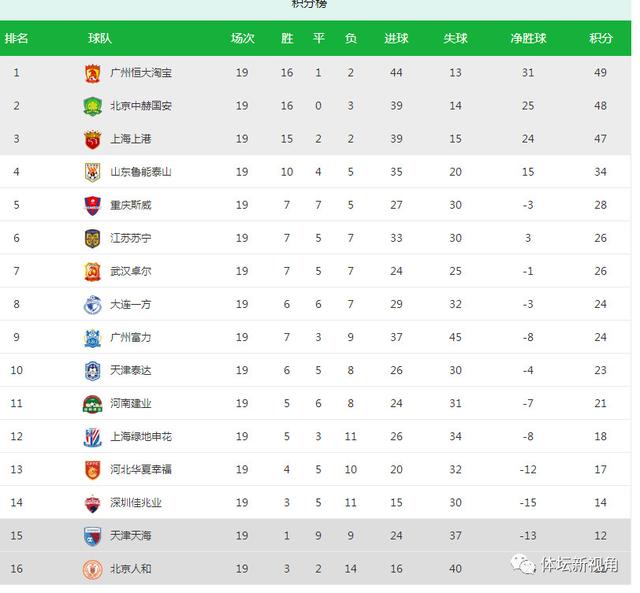The height and width of the screenshot is (593, 640).
Task: Click the Henan Jianye team logo
Action: [x=92, y=404]
